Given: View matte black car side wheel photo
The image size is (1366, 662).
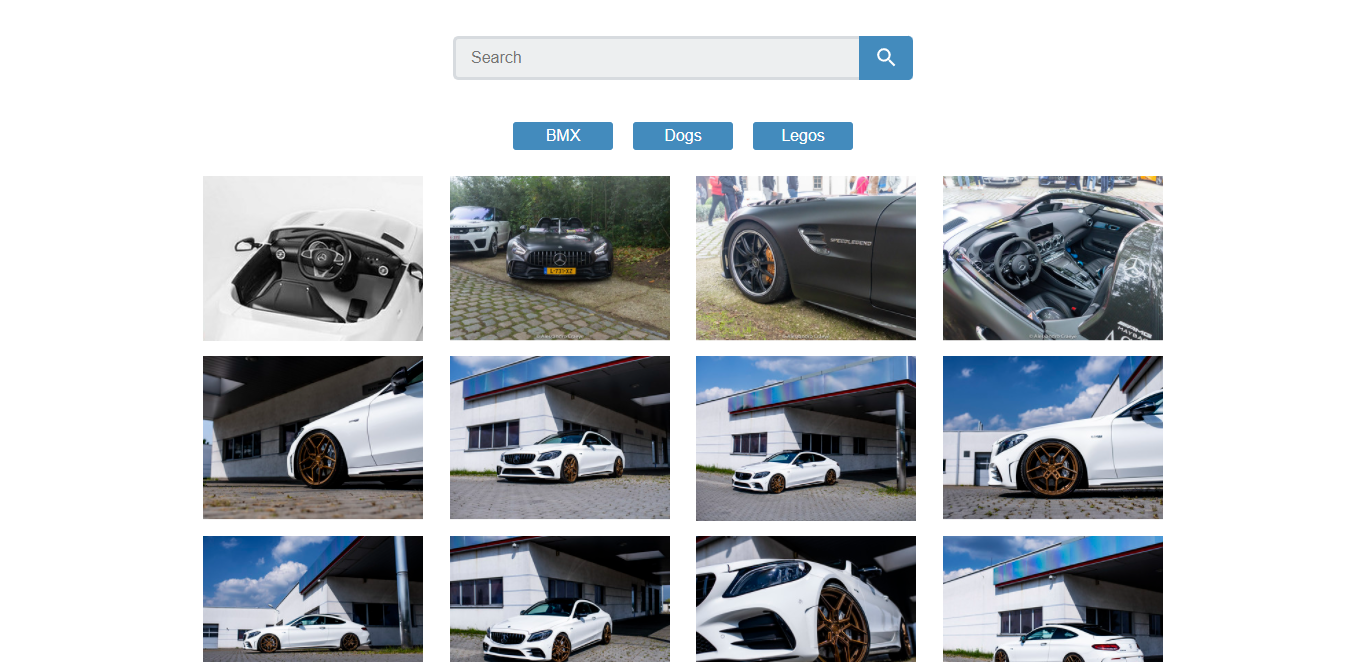Looking at the screenshot, I should tap(806, 258).
